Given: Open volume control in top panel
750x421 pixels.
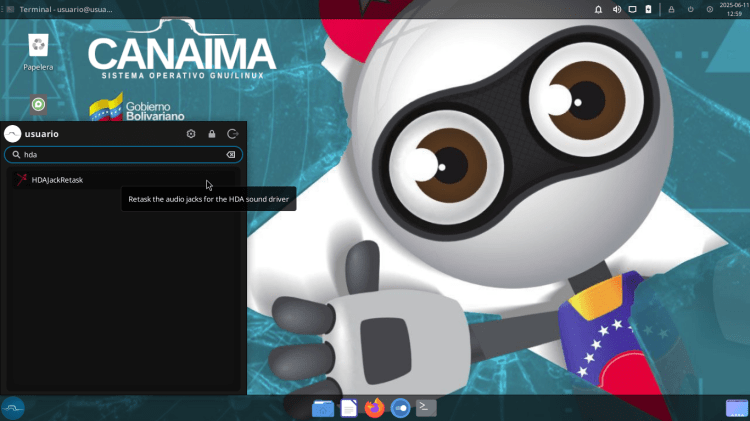Looking at the screenshot, I should click(x=616, y=9).
